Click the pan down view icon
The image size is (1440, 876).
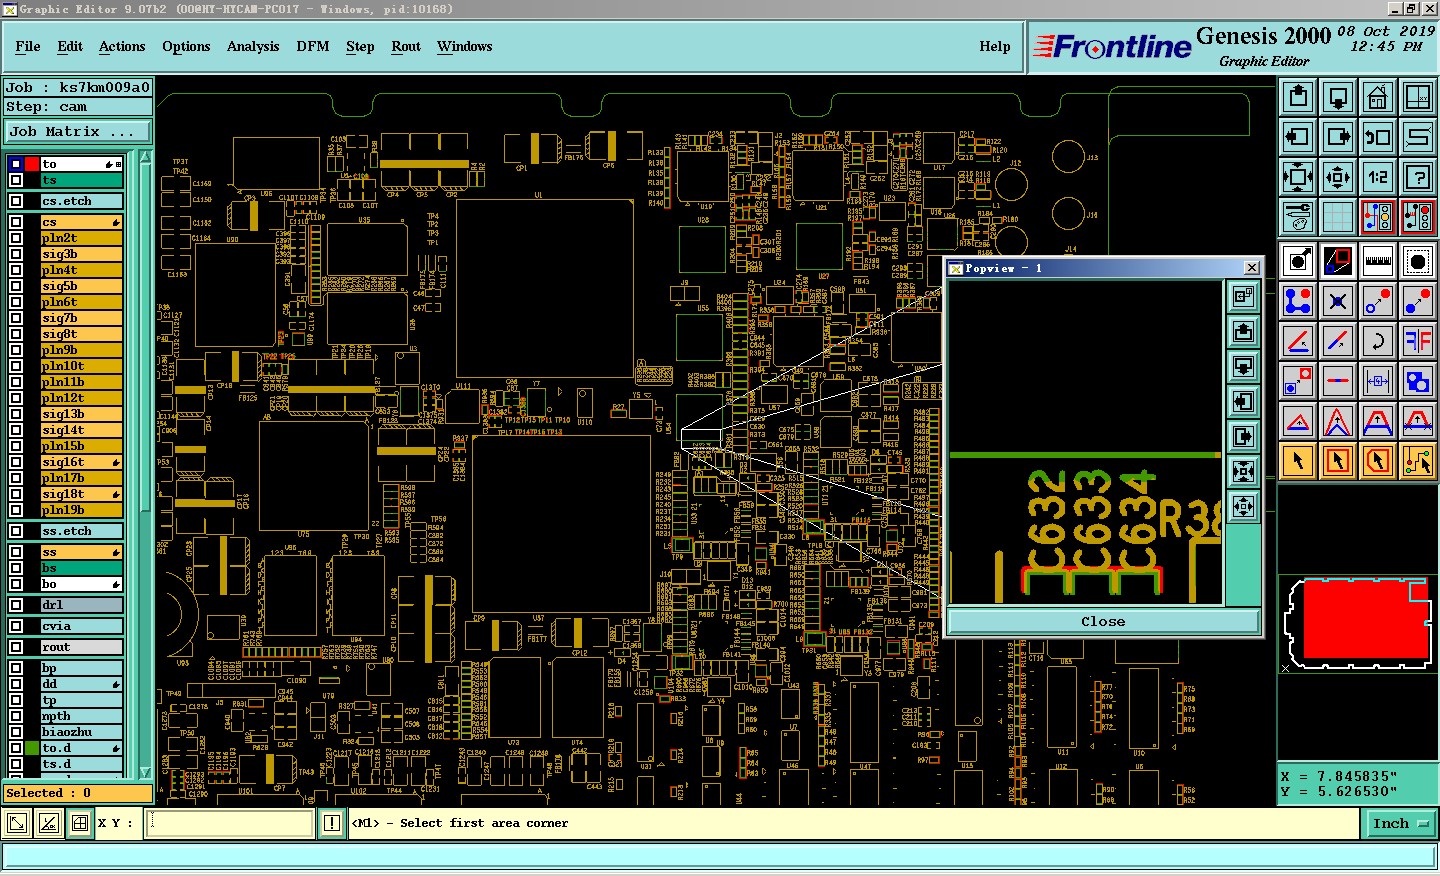point(1338,97)
